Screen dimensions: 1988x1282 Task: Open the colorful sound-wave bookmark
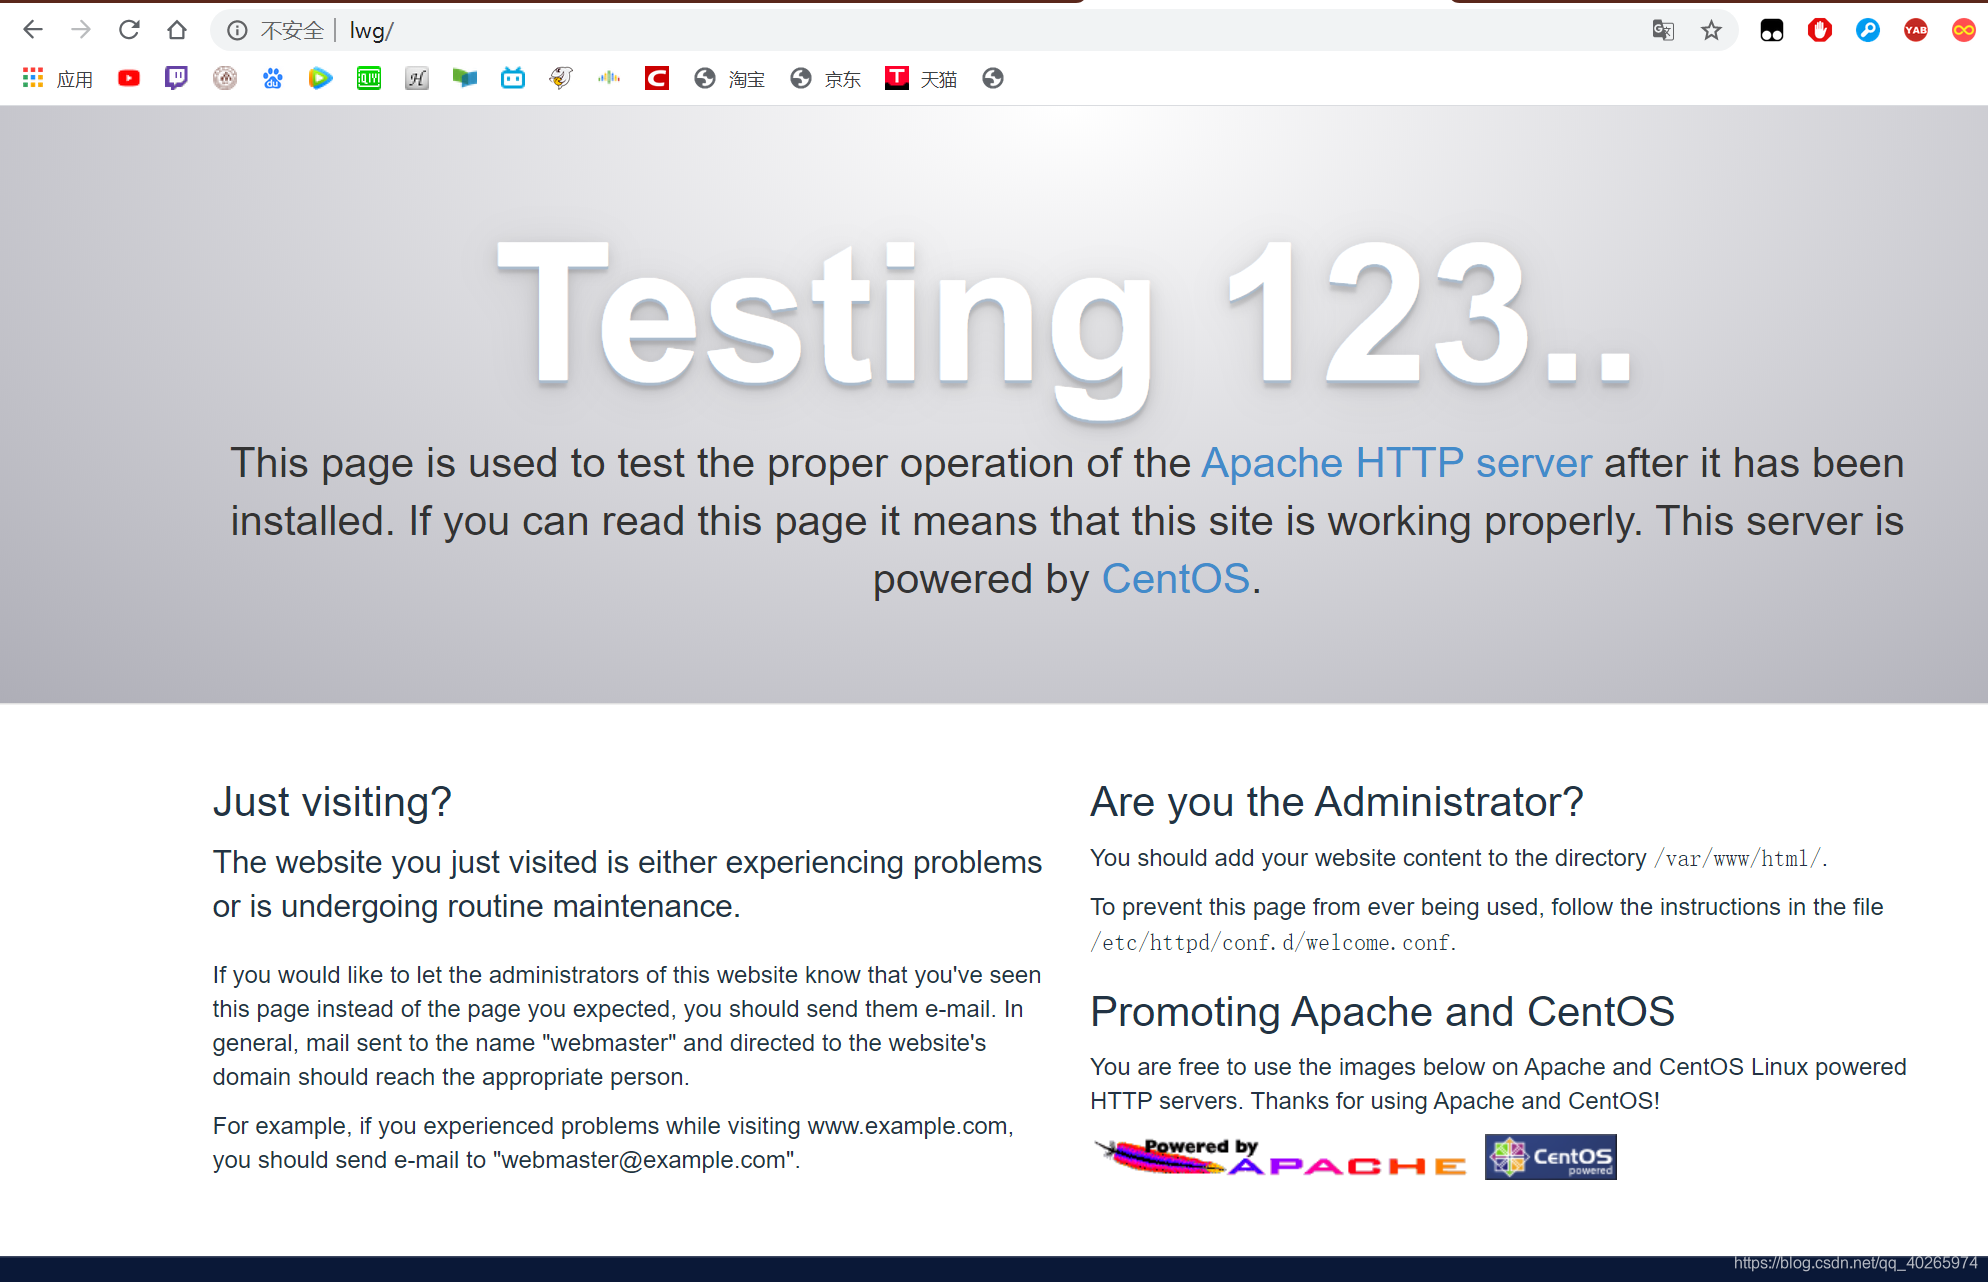pyautogui.click(x=609, y=78)
